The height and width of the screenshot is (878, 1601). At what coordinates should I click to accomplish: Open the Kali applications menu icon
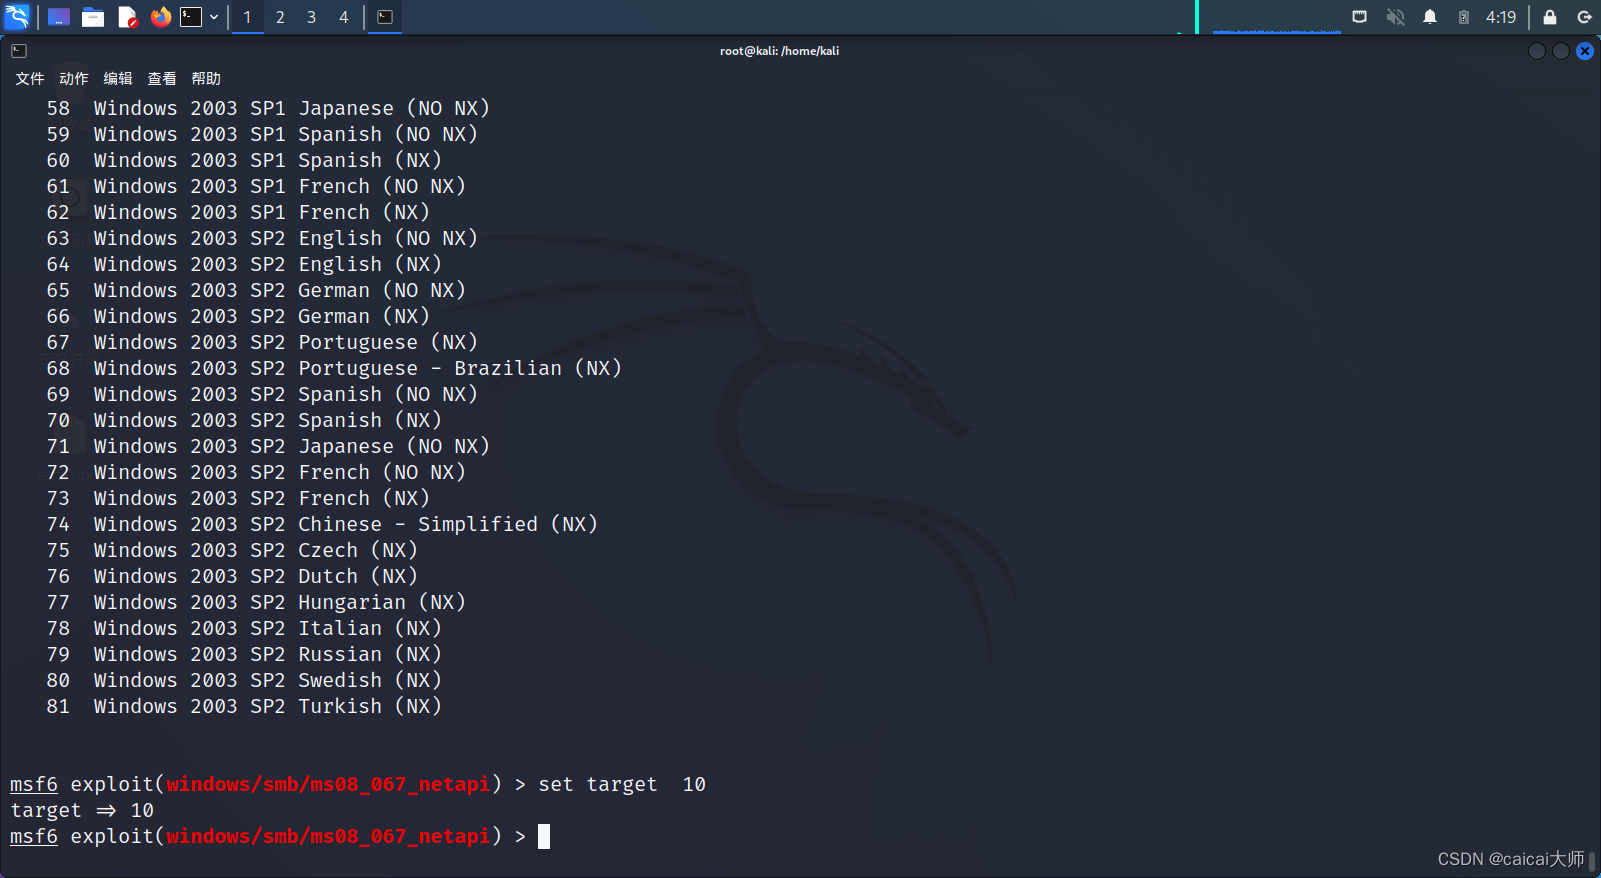(17, 17)
